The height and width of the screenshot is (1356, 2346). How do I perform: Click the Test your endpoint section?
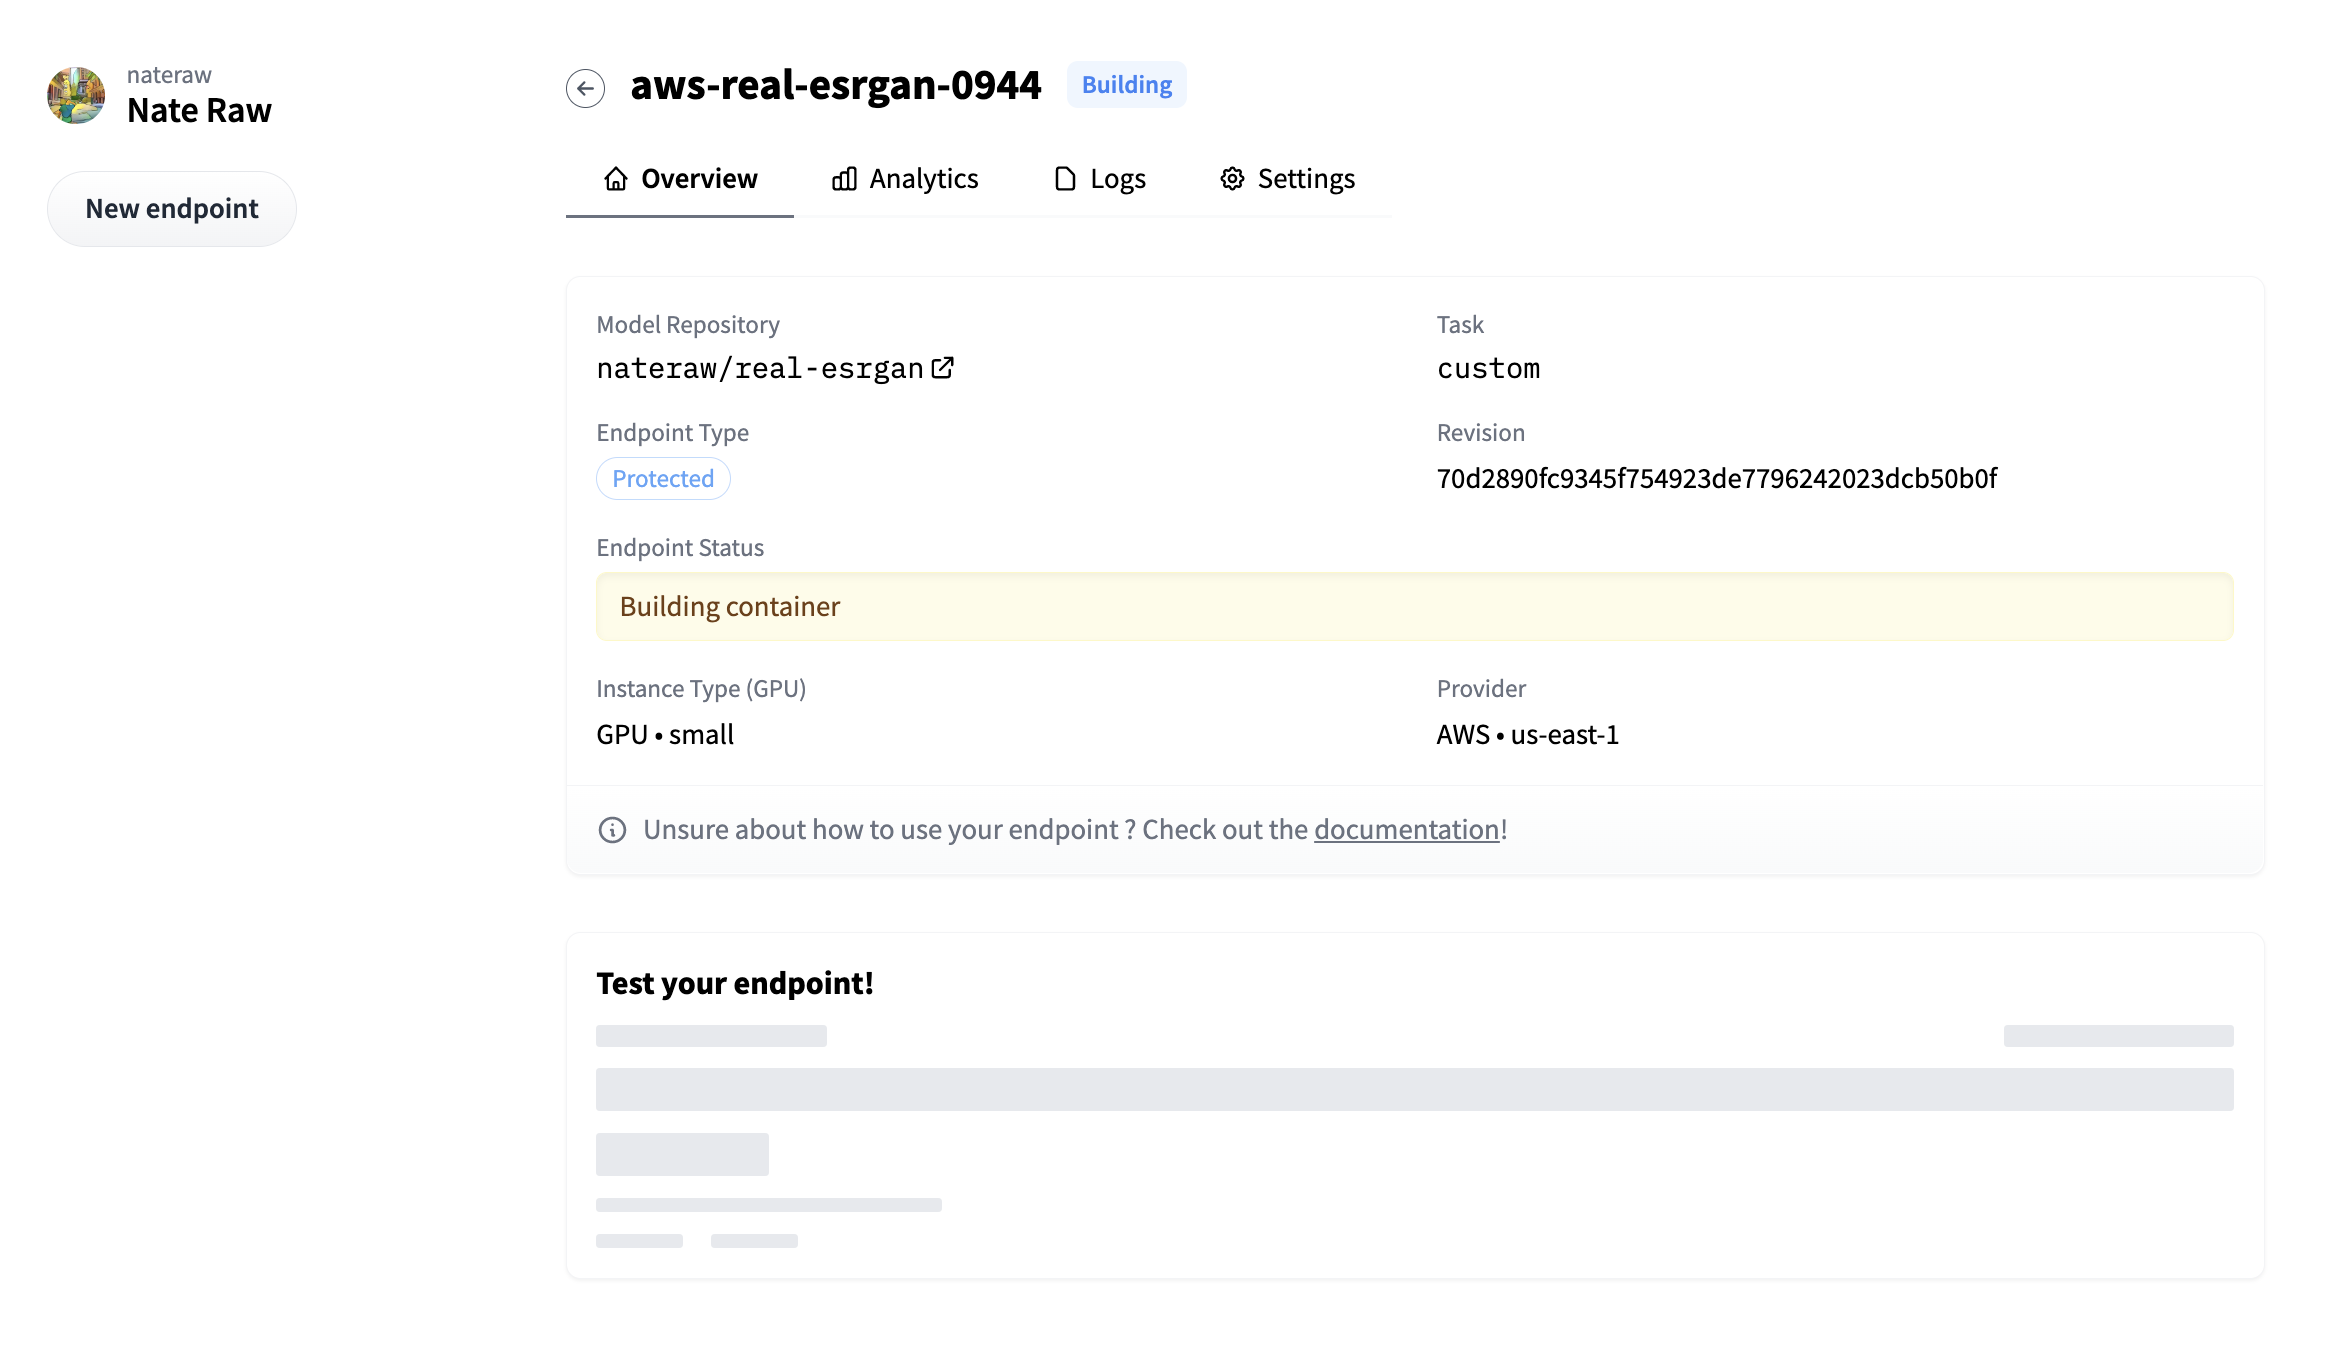click(734, 981)
